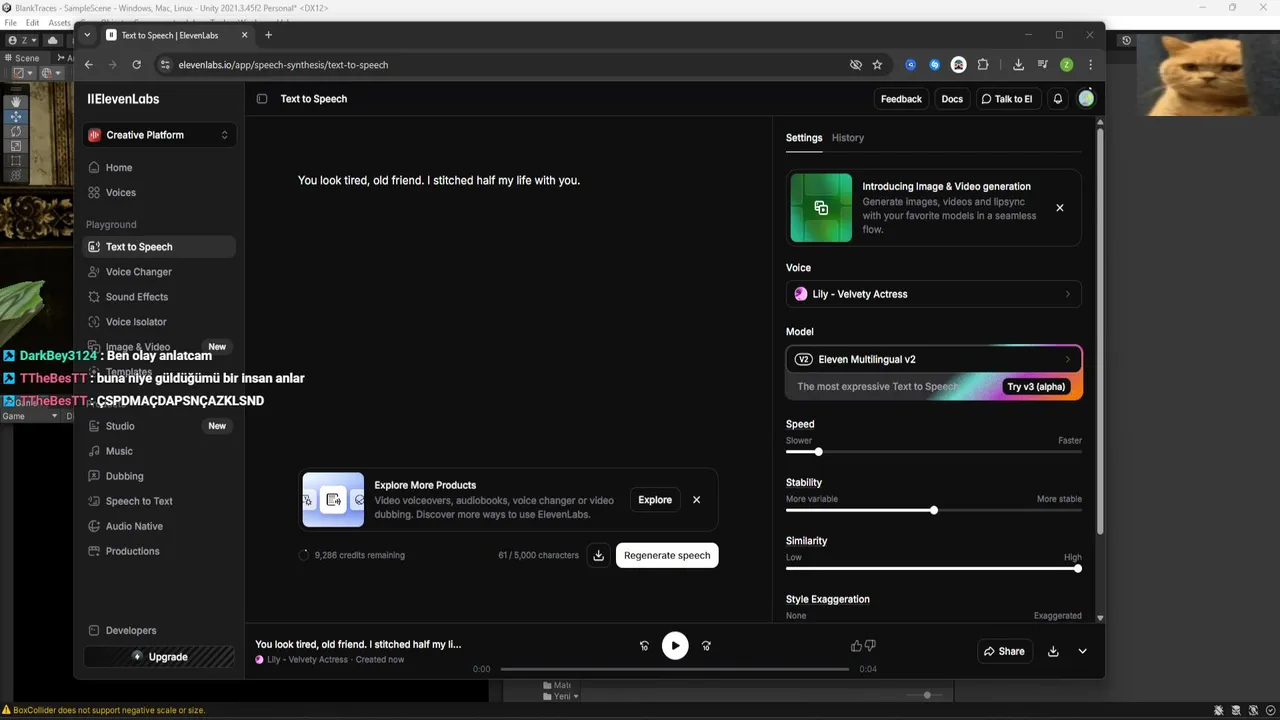Select the Settings tab

[x=804, y=138]
